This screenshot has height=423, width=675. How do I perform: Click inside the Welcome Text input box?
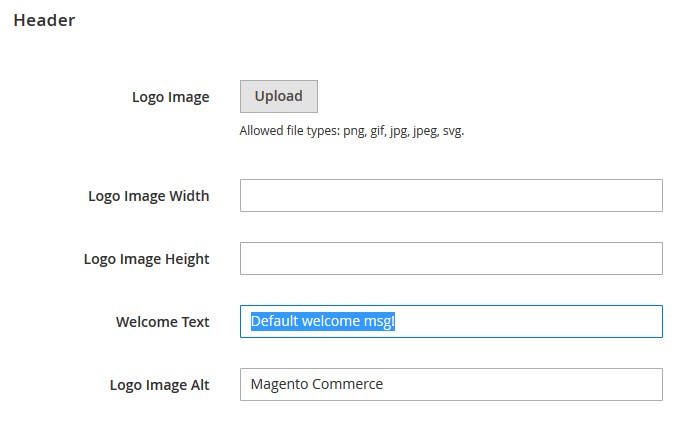(451, 321)
